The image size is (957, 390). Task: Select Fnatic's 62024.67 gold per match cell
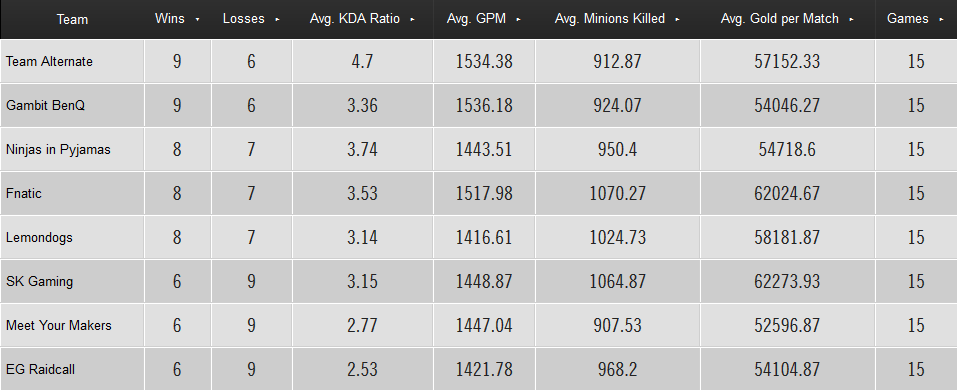tap(787, 193)
